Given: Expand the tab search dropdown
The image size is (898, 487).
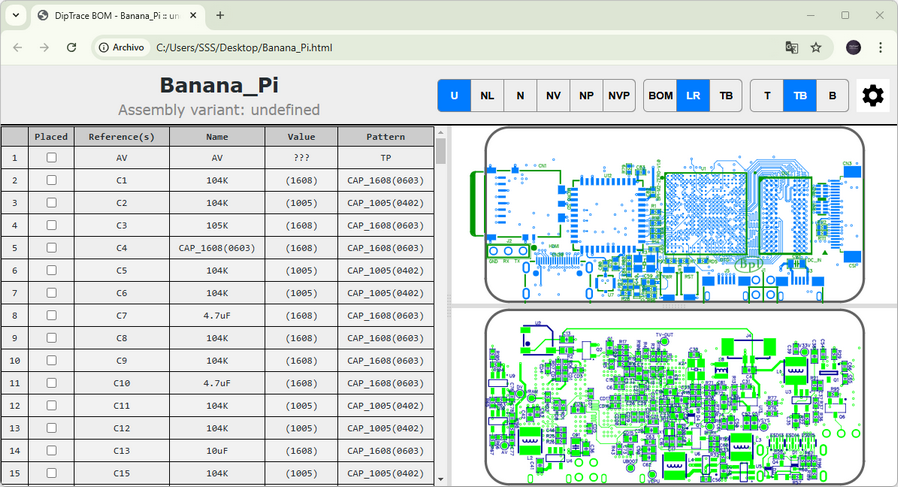Looking at the screenshot, I should click(x=16, y=15).
